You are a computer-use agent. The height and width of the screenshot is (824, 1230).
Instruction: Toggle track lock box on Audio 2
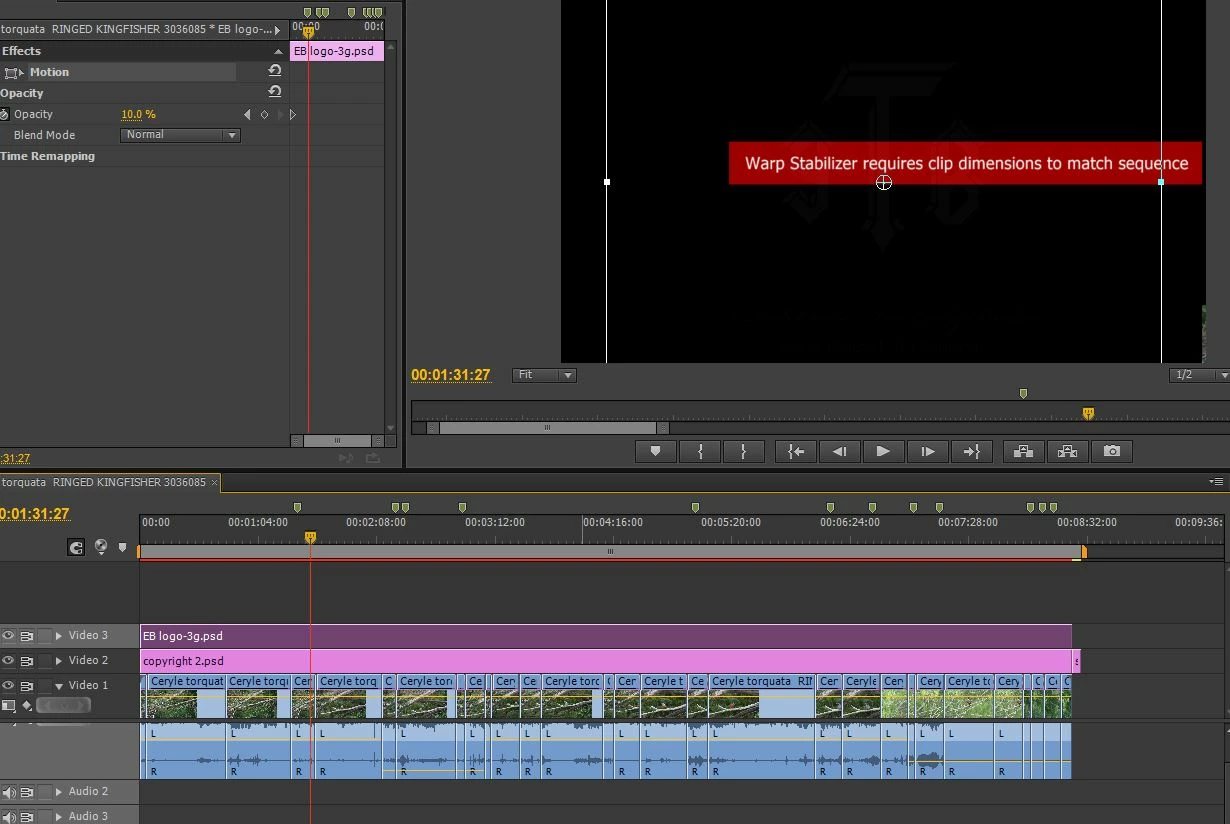[44, 792]
